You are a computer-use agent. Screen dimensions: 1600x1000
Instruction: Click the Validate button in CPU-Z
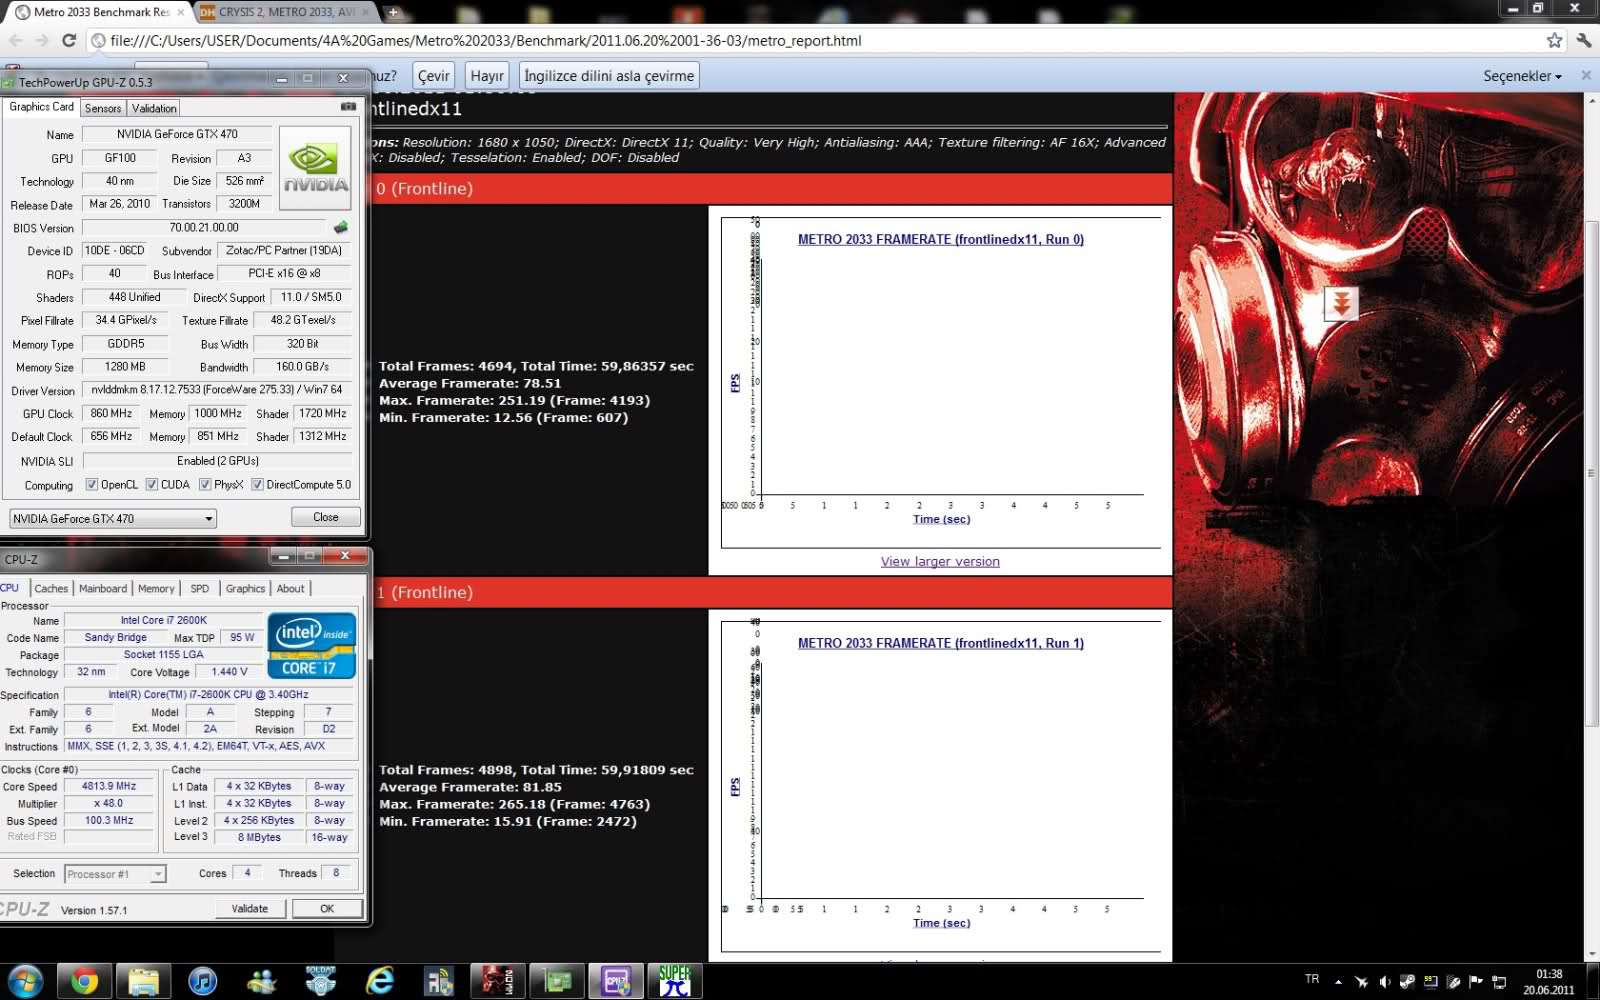(x=250, y=909)
